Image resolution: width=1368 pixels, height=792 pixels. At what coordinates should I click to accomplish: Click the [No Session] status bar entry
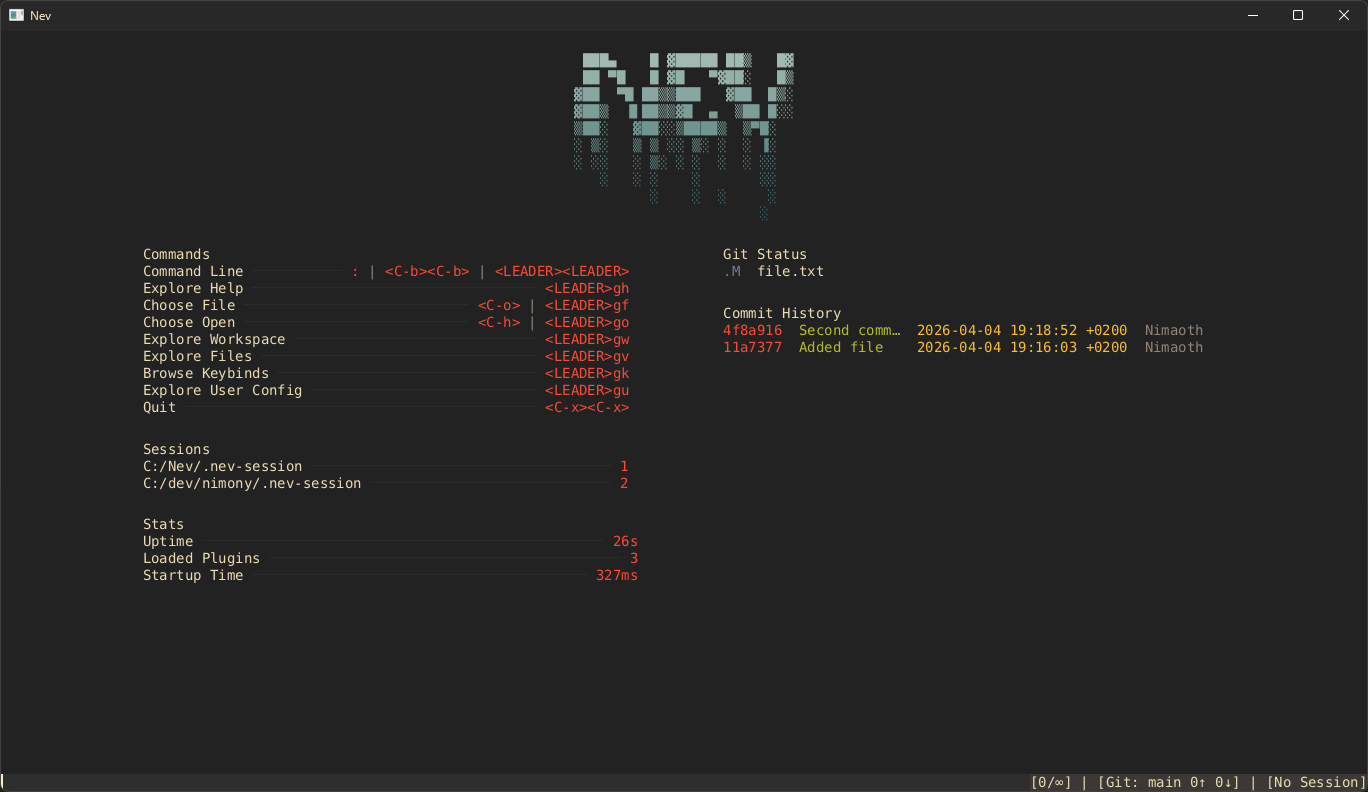(x=1316, y=782)
